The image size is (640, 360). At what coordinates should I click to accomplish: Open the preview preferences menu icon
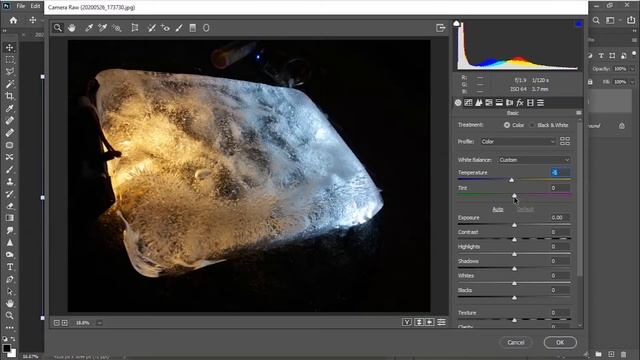coord(441,322)
